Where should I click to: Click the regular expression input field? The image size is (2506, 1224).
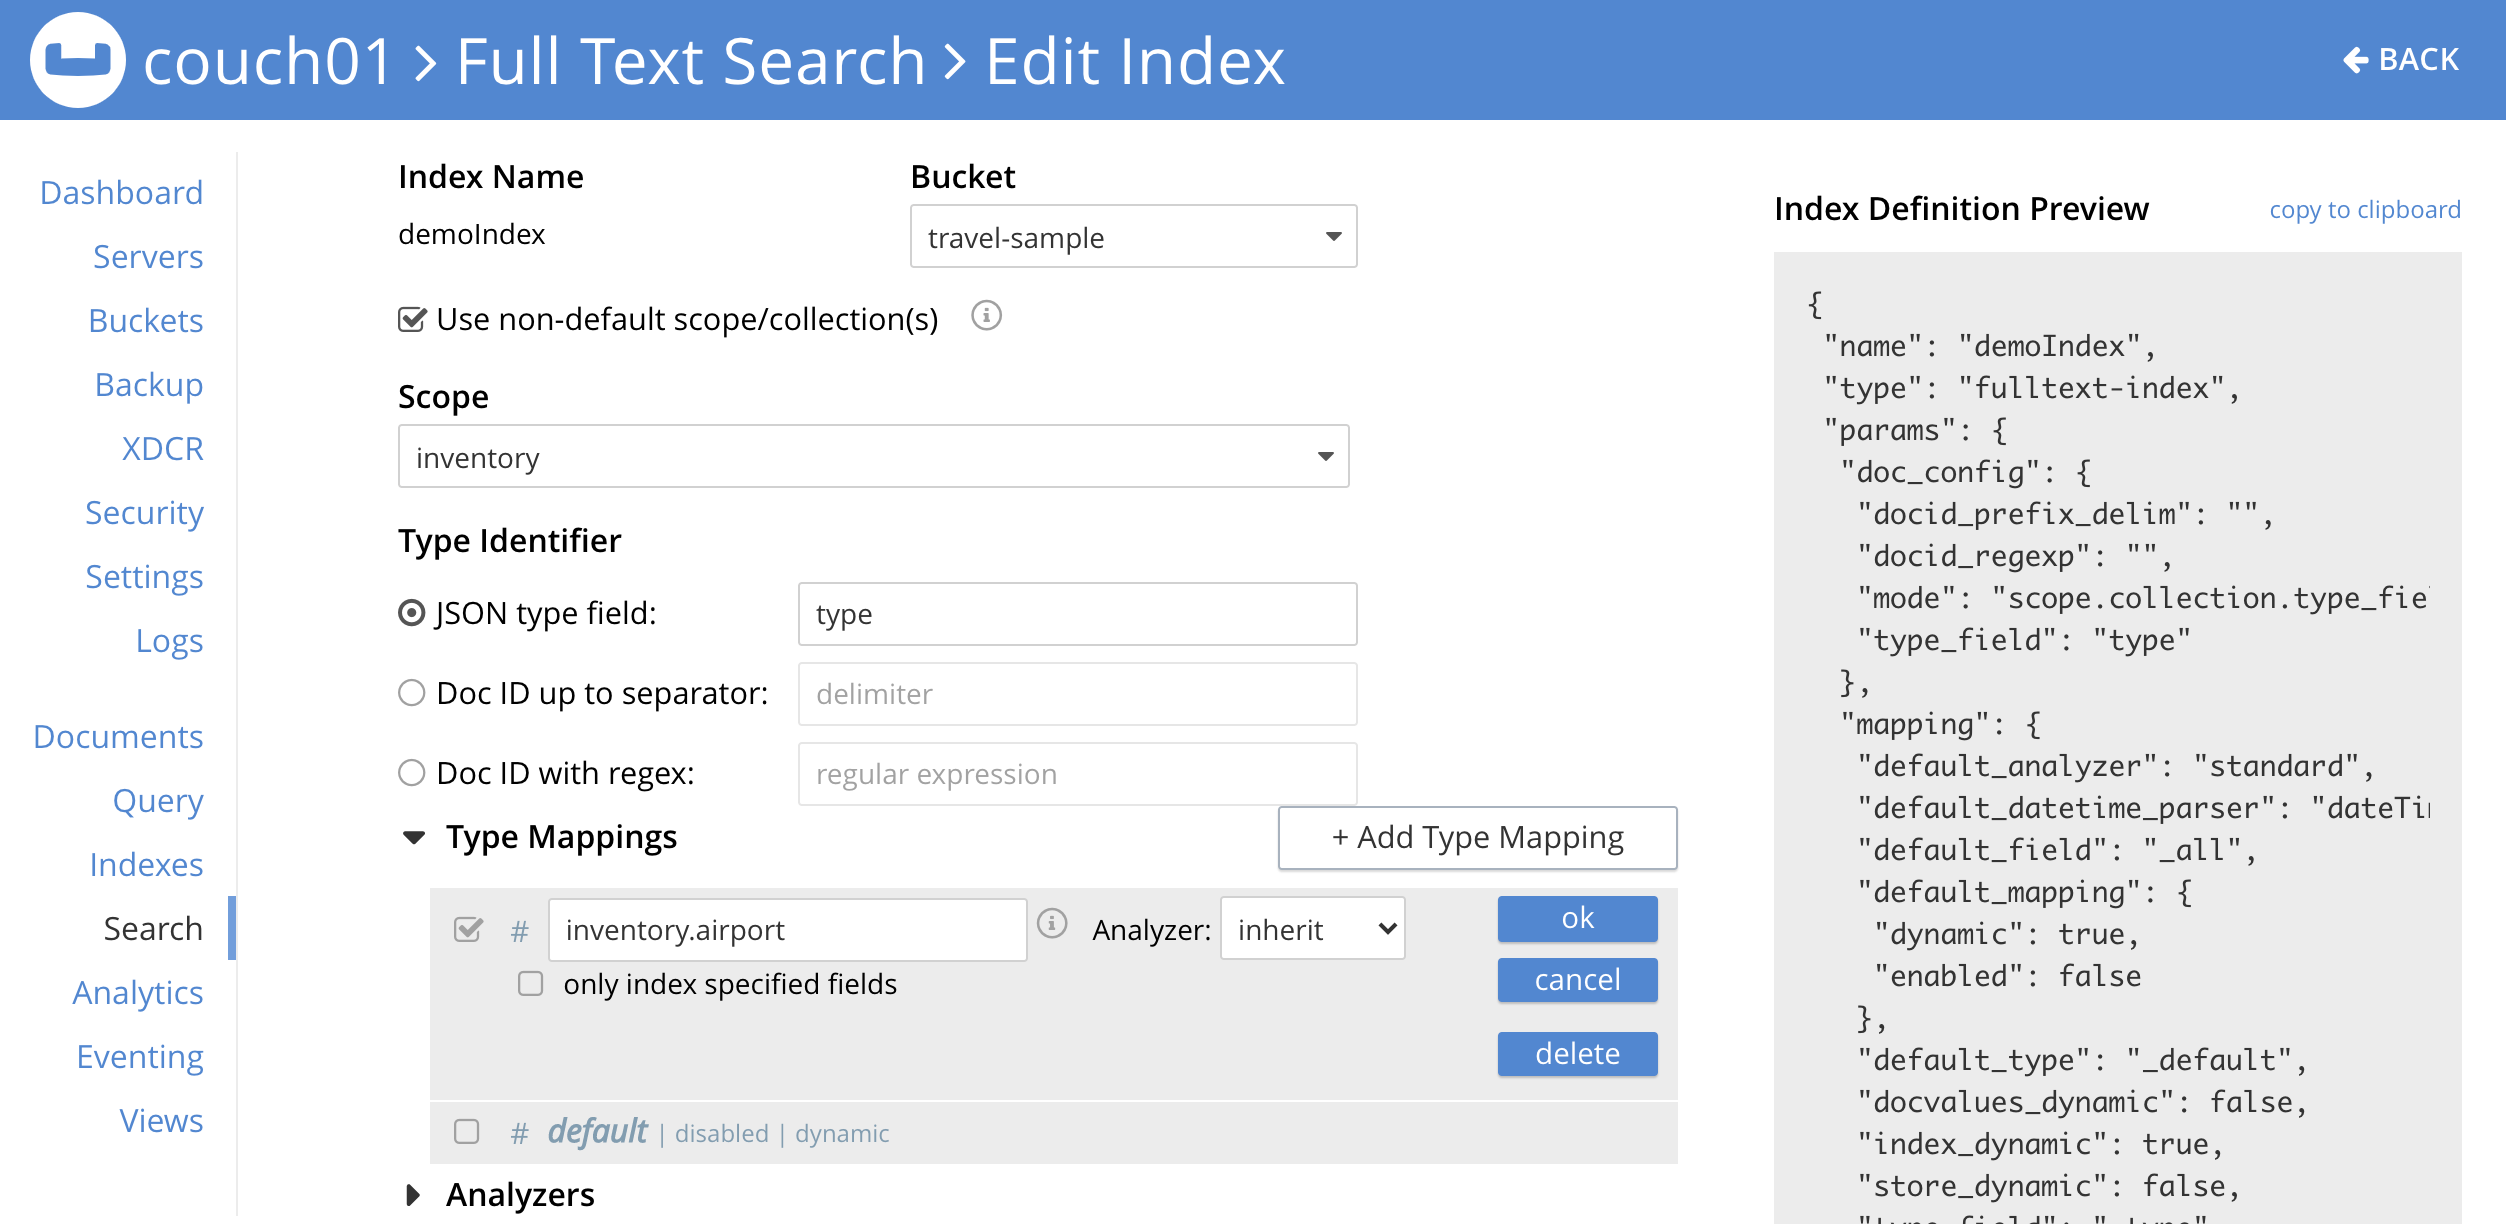[1077, 774]
